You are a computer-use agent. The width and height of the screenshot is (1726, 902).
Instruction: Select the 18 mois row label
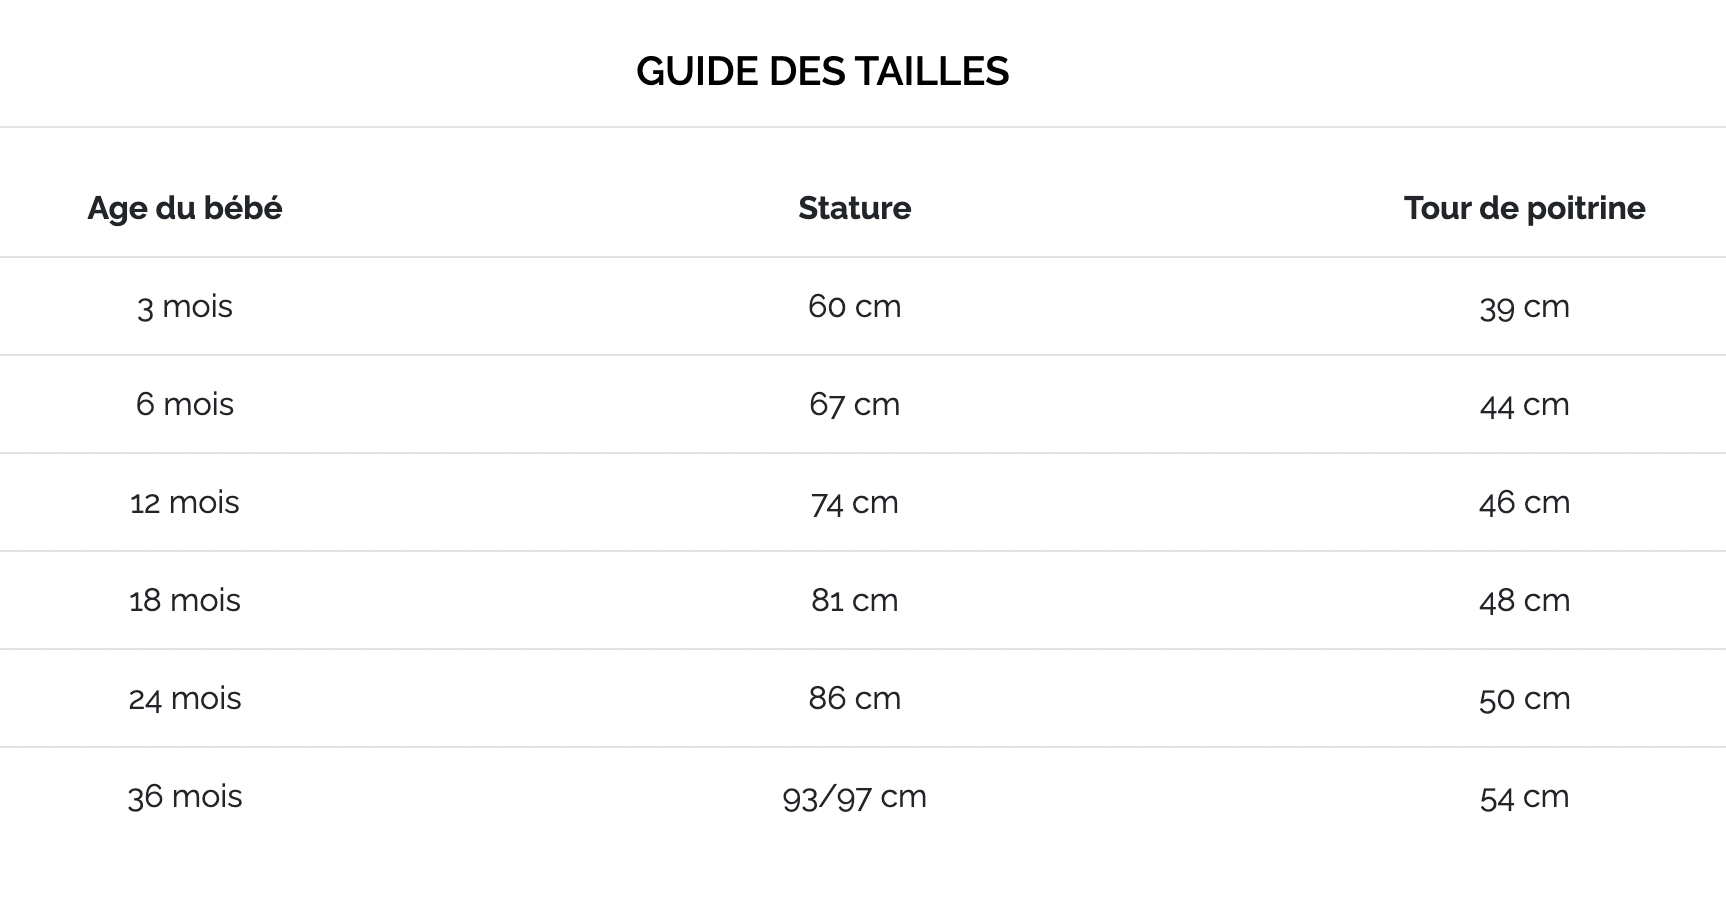pyautogui.click(x=185, y=600)
